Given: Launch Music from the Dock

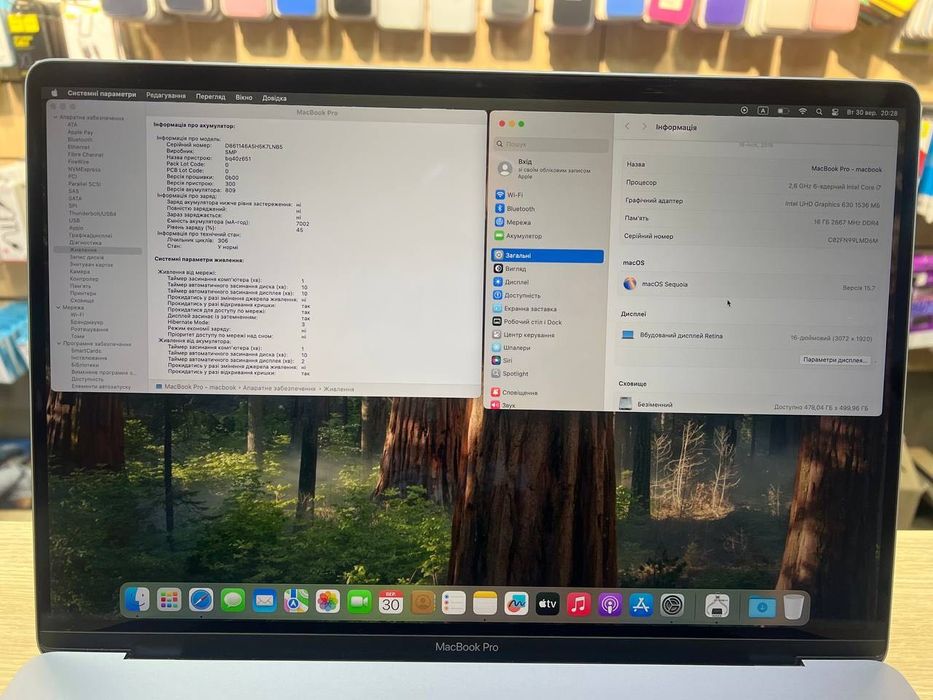Looking at the screenshot, I should pyautogui.click(x=578, y=605).
